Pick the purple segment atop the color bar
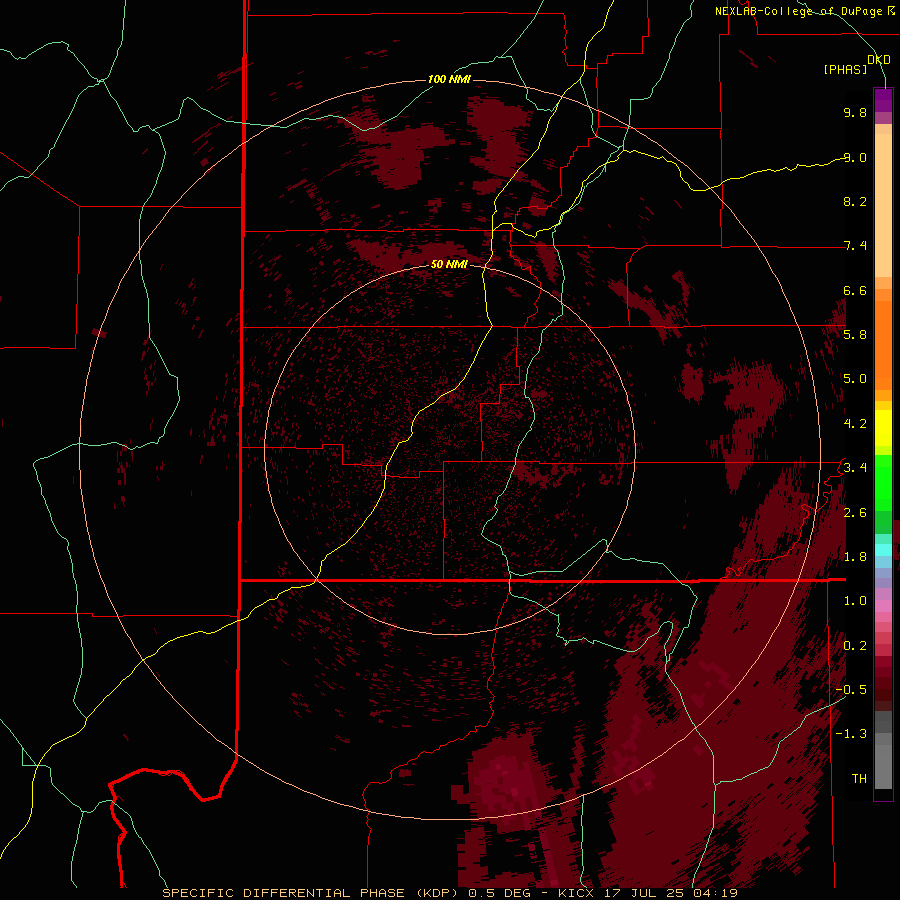Viewport: 900px width, 900px height. pos(883,100)
